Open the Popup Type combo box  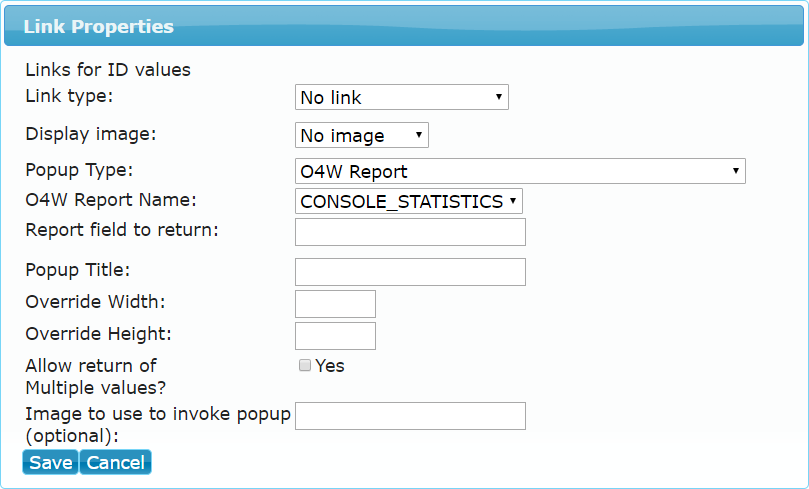520,171
